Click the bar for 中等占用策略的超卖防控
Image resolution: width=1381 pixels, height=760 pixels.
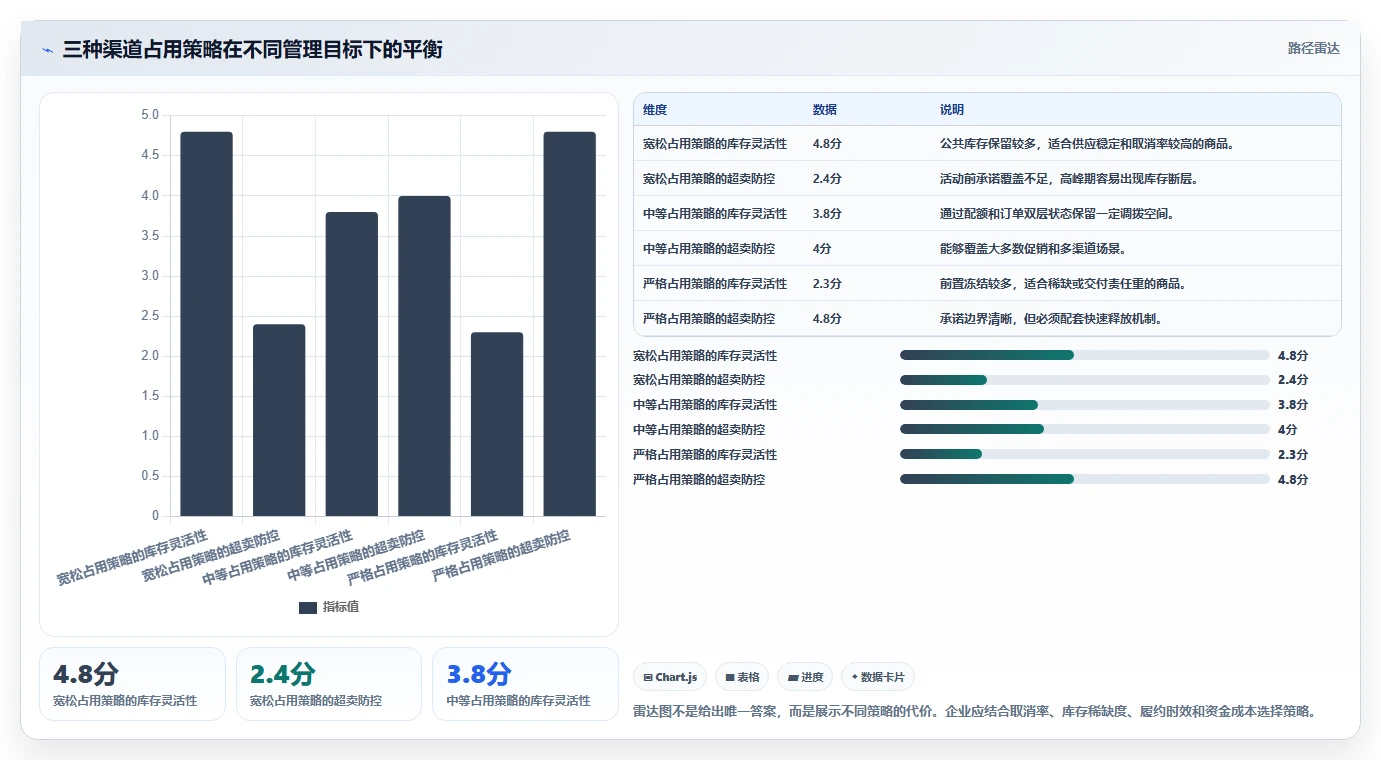(424, 356)
